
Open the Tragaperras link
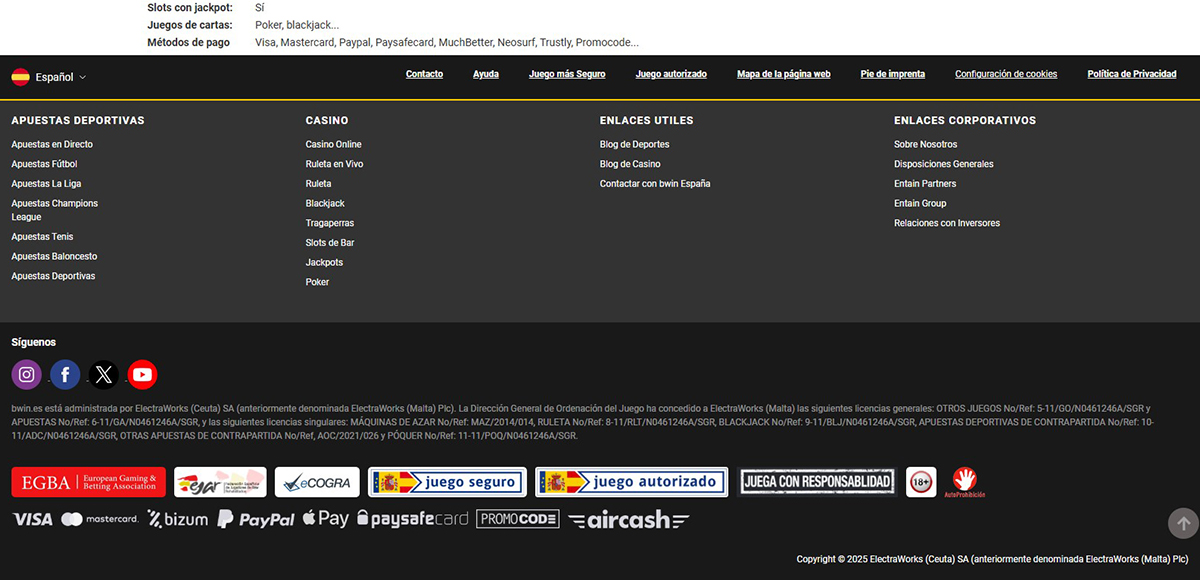click(x=330, y=223)
